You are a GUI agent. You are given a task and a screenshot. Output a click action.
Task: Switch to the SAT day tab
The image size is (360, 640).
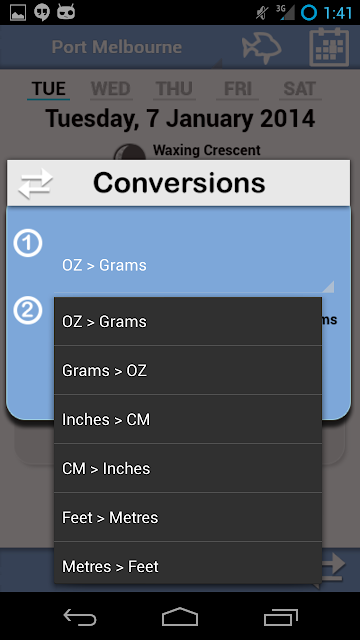click(300, 89)
